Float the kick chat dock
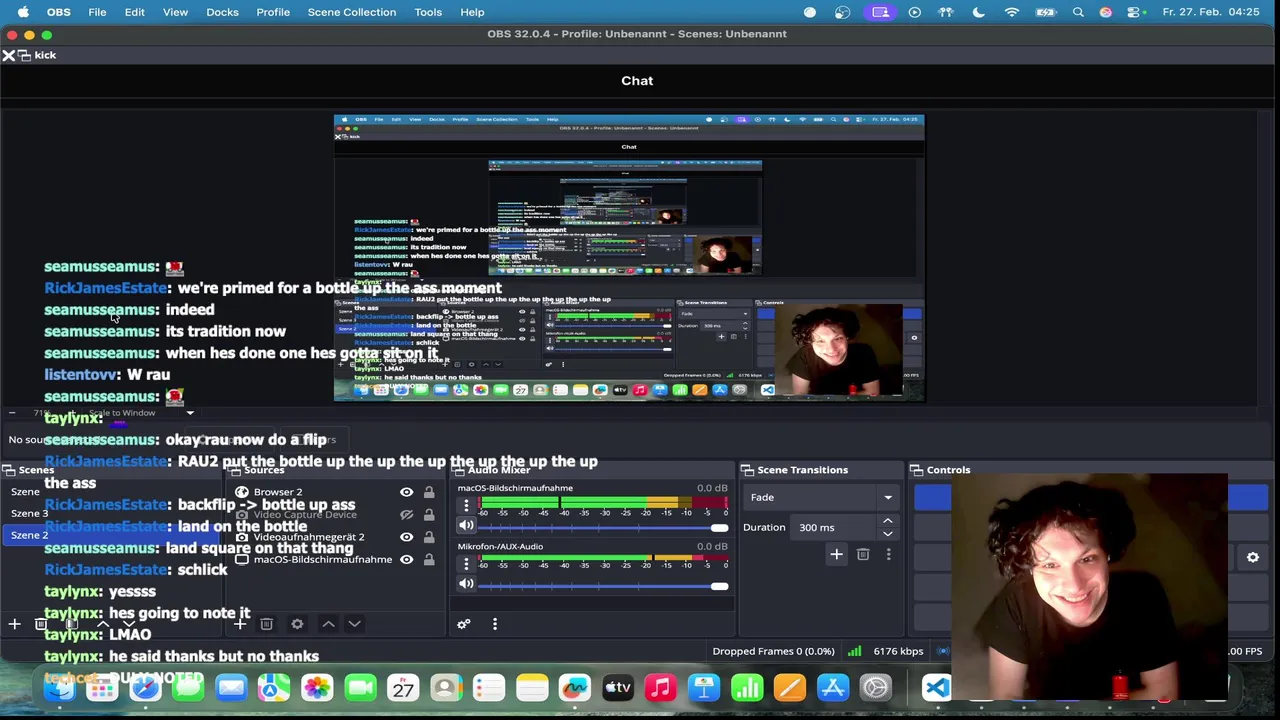Viewport: 1280px width, 720px height. (x=25, y=55)
